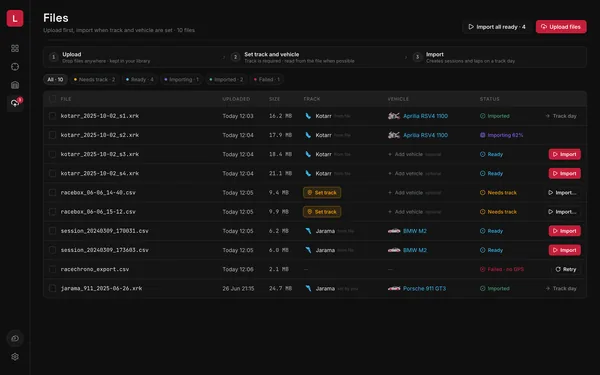Open the crosshair tracks icon in sidebar
The width and height of the screenshot is (600, 375).
click(15, 67)
